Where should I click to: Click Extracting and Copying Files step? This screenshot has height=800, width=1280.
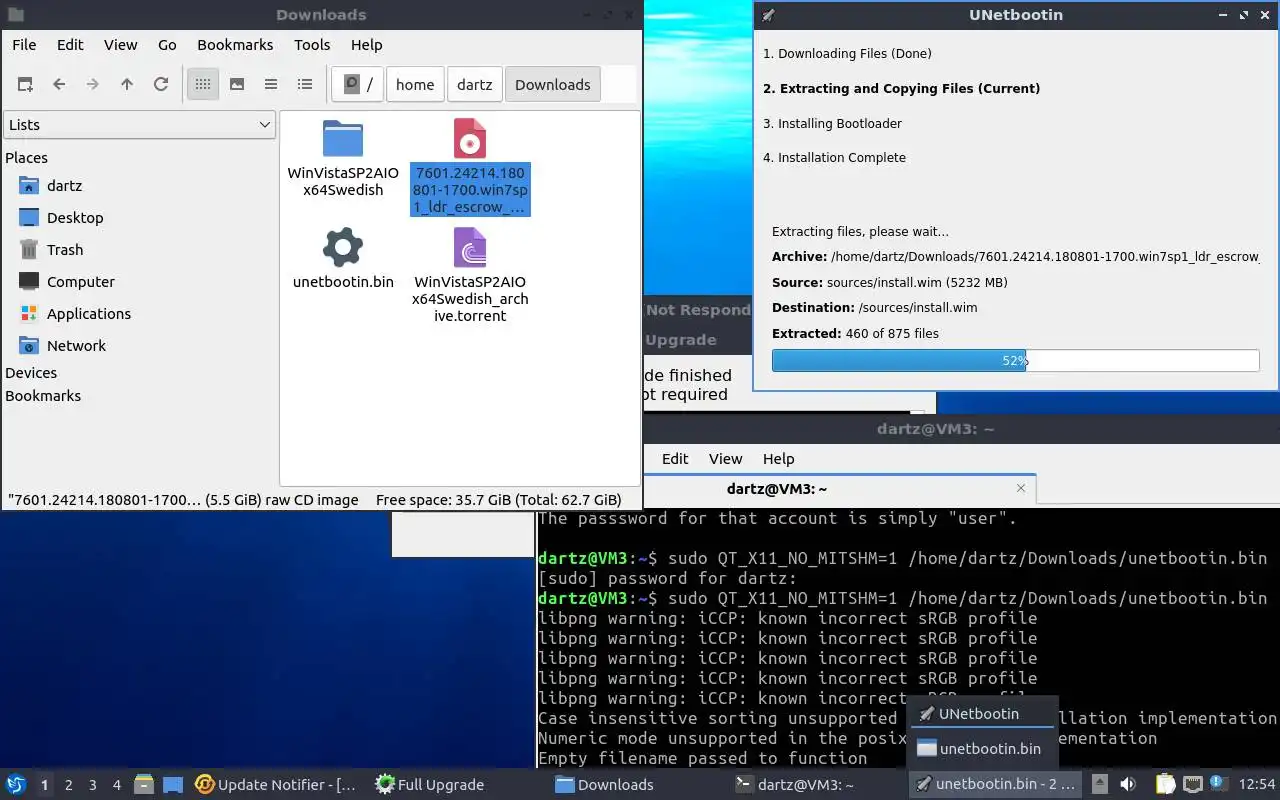[901, 89]
